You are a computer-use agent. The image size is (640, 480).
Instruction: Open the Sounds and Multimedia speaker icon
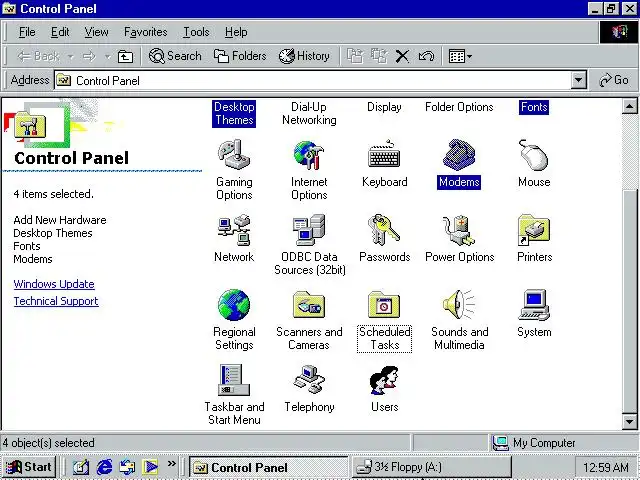coord(459,305)
